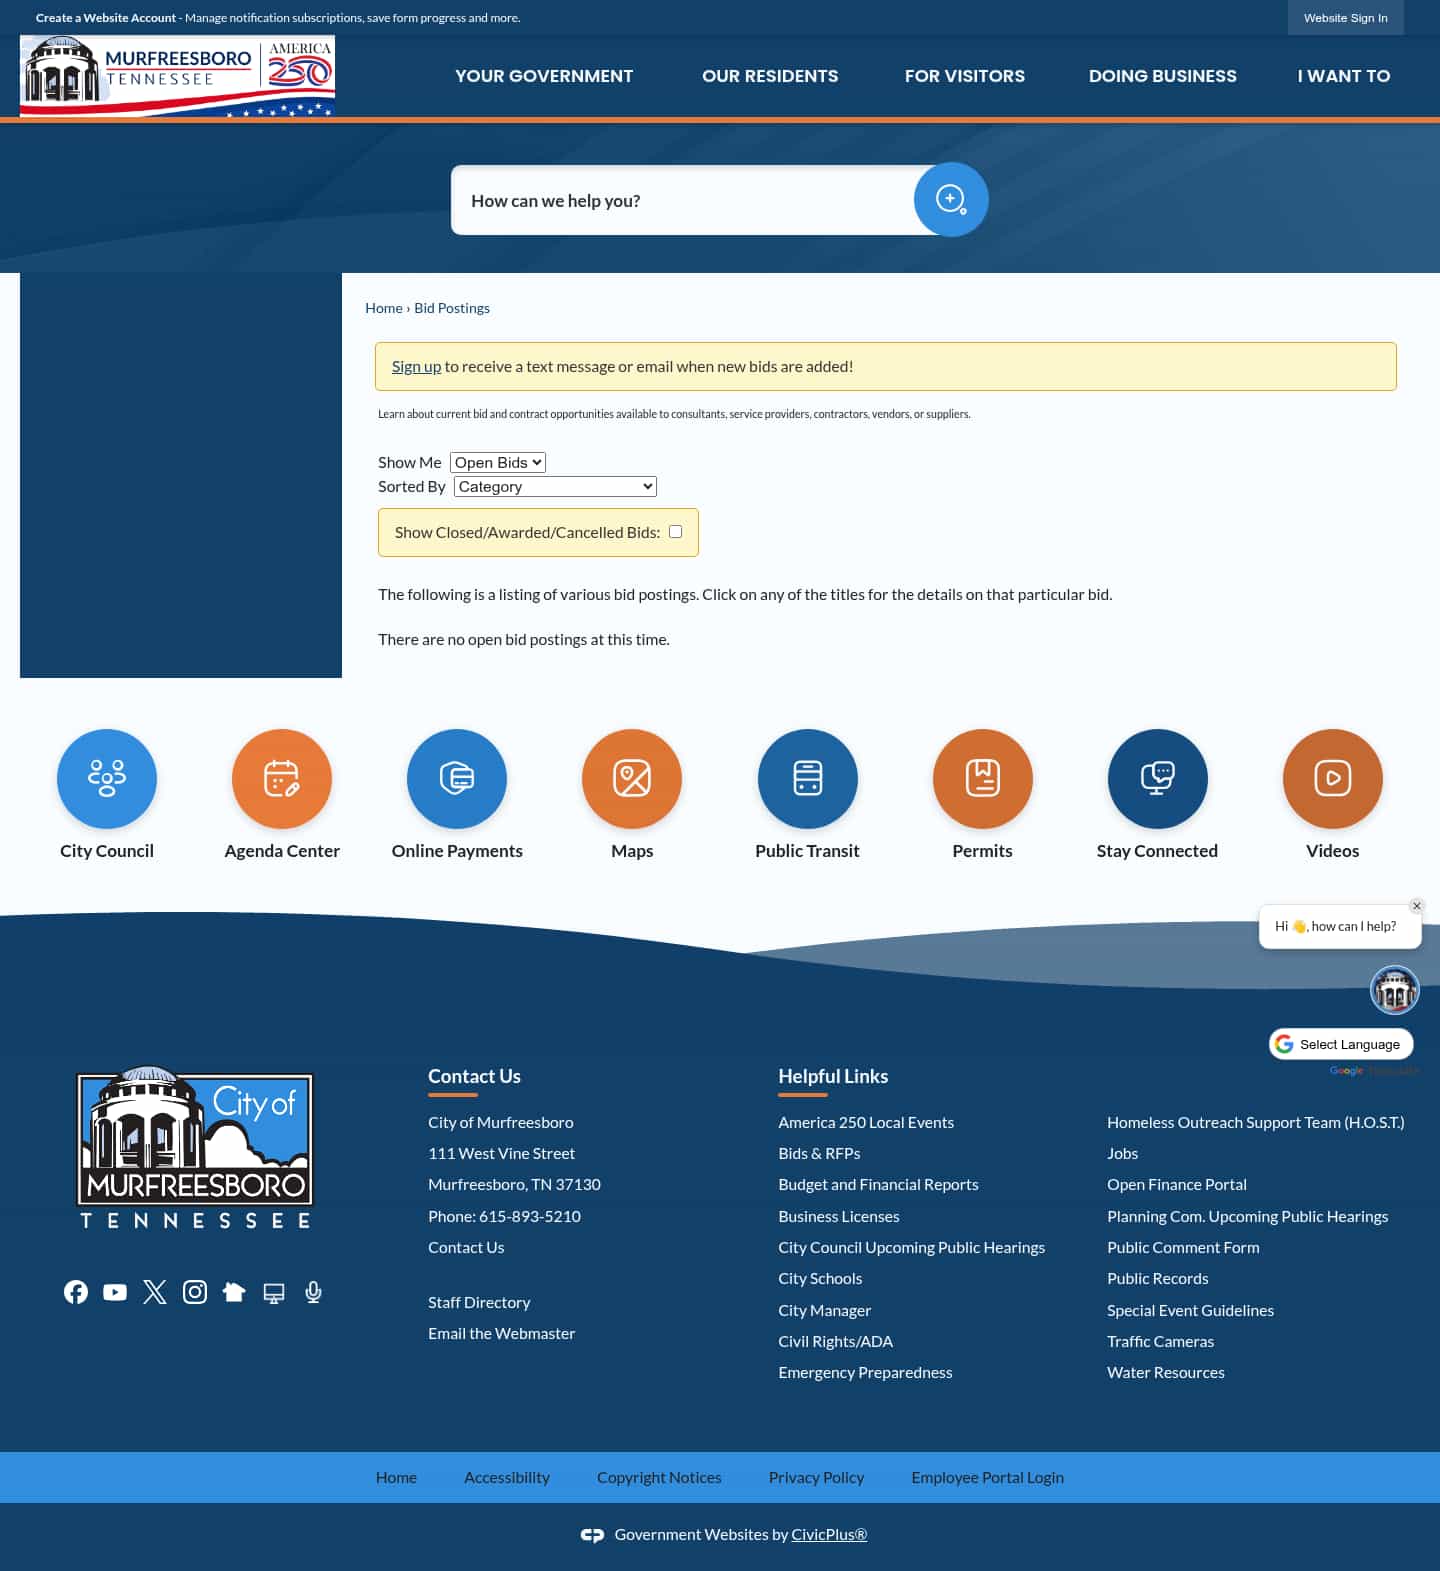
Task: Open the computer monitor icon in footer
Action: coord(274,1293)
